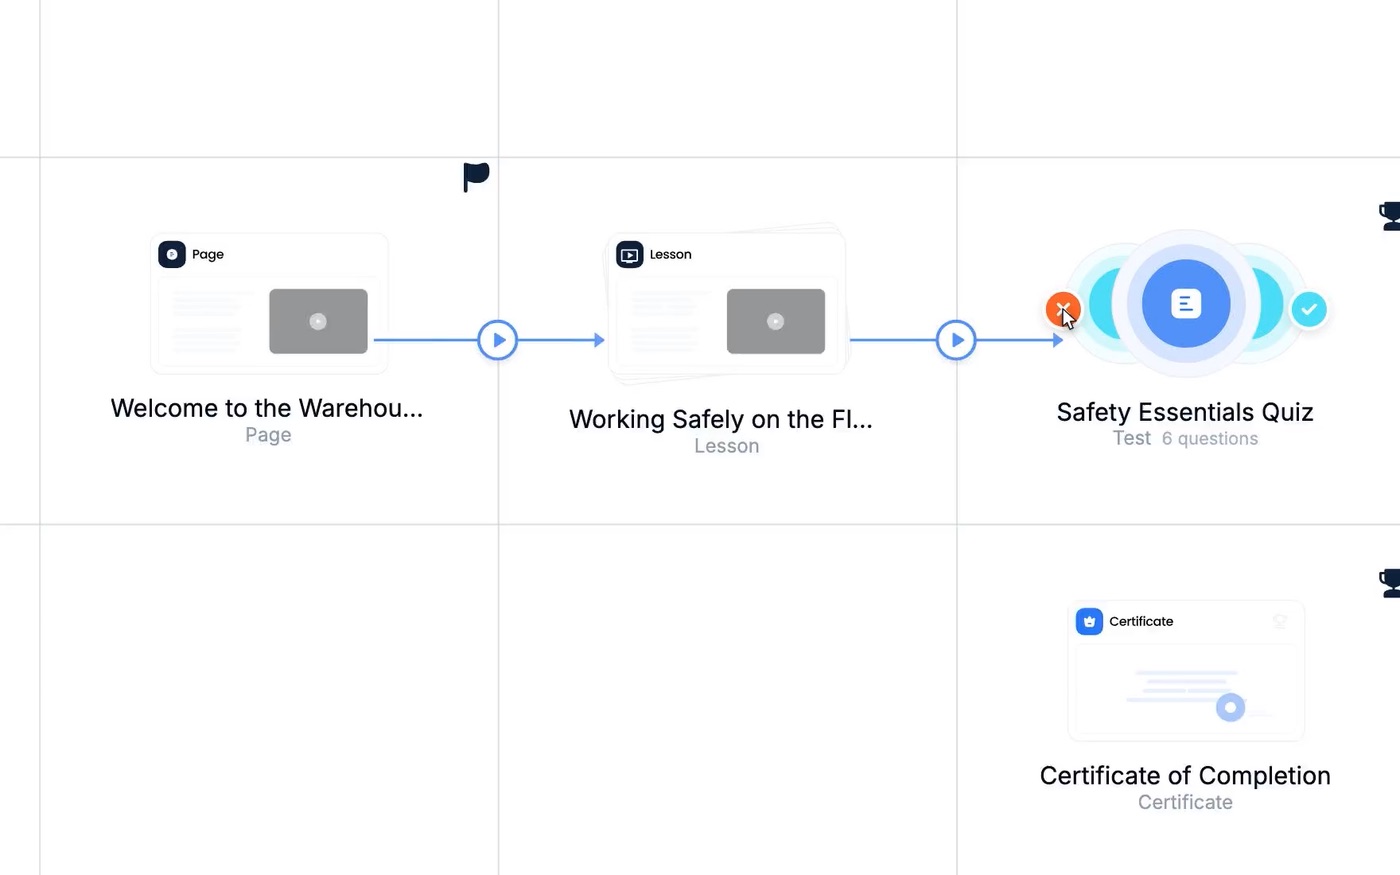Select the Working Safely lesson video thumbnail
The height and width of the screenshot is (875, 1400).
point(776,321)
